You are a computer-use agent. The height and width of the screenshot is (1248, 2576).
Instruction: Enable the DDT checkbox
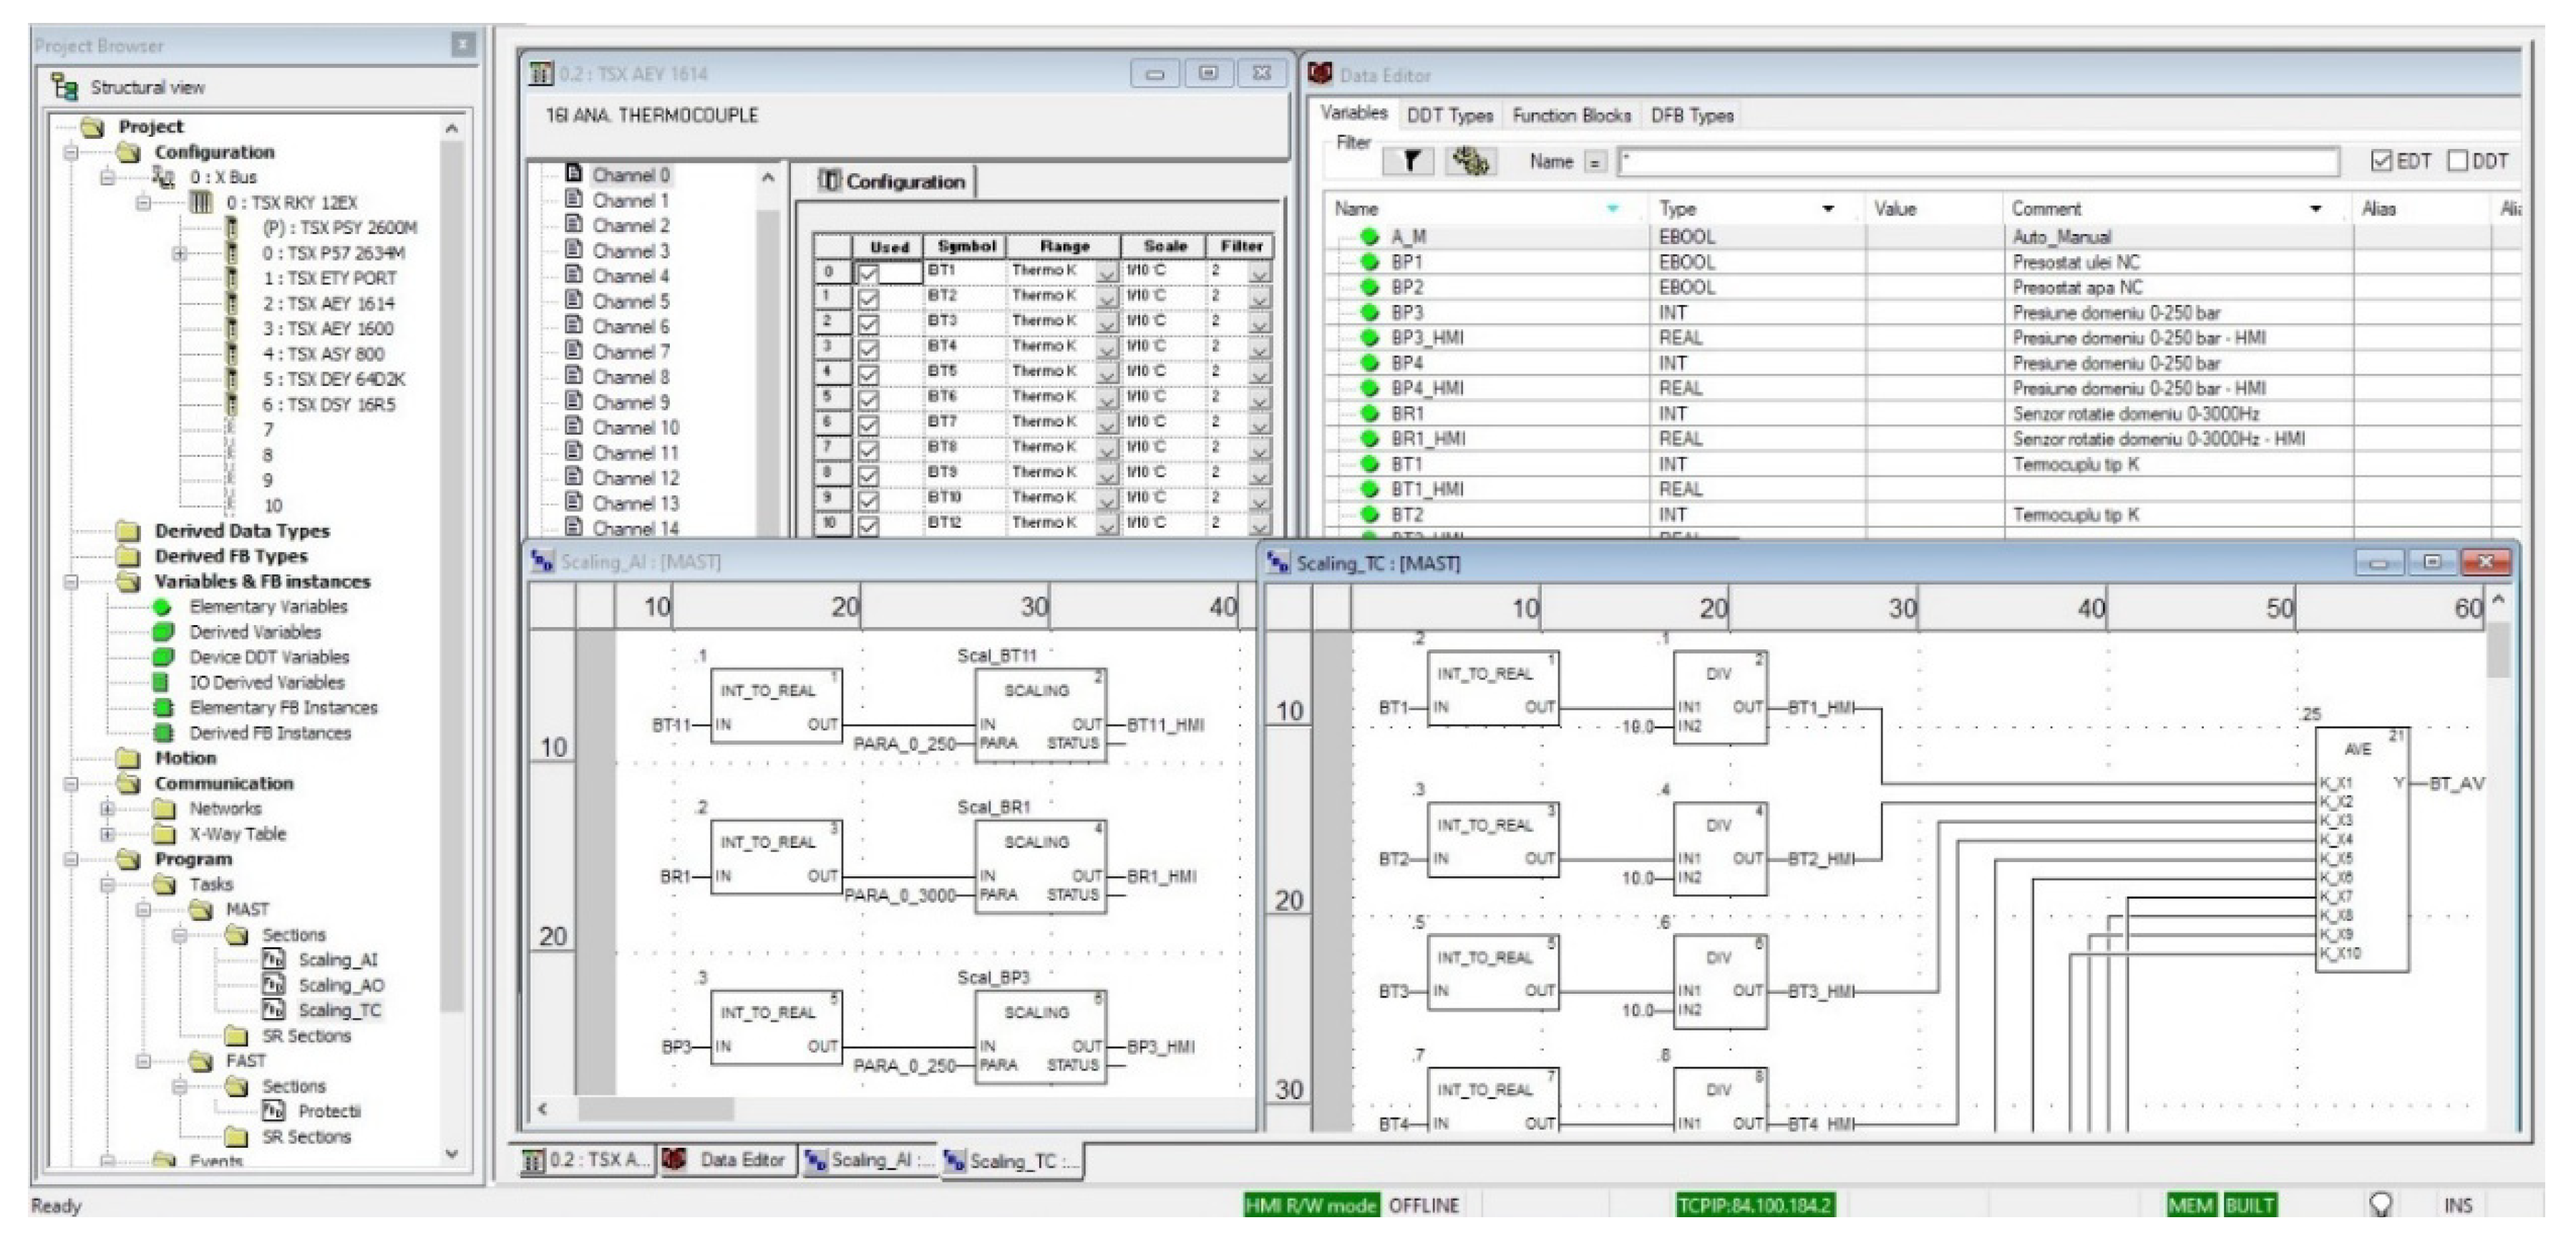click(2457, 161)
